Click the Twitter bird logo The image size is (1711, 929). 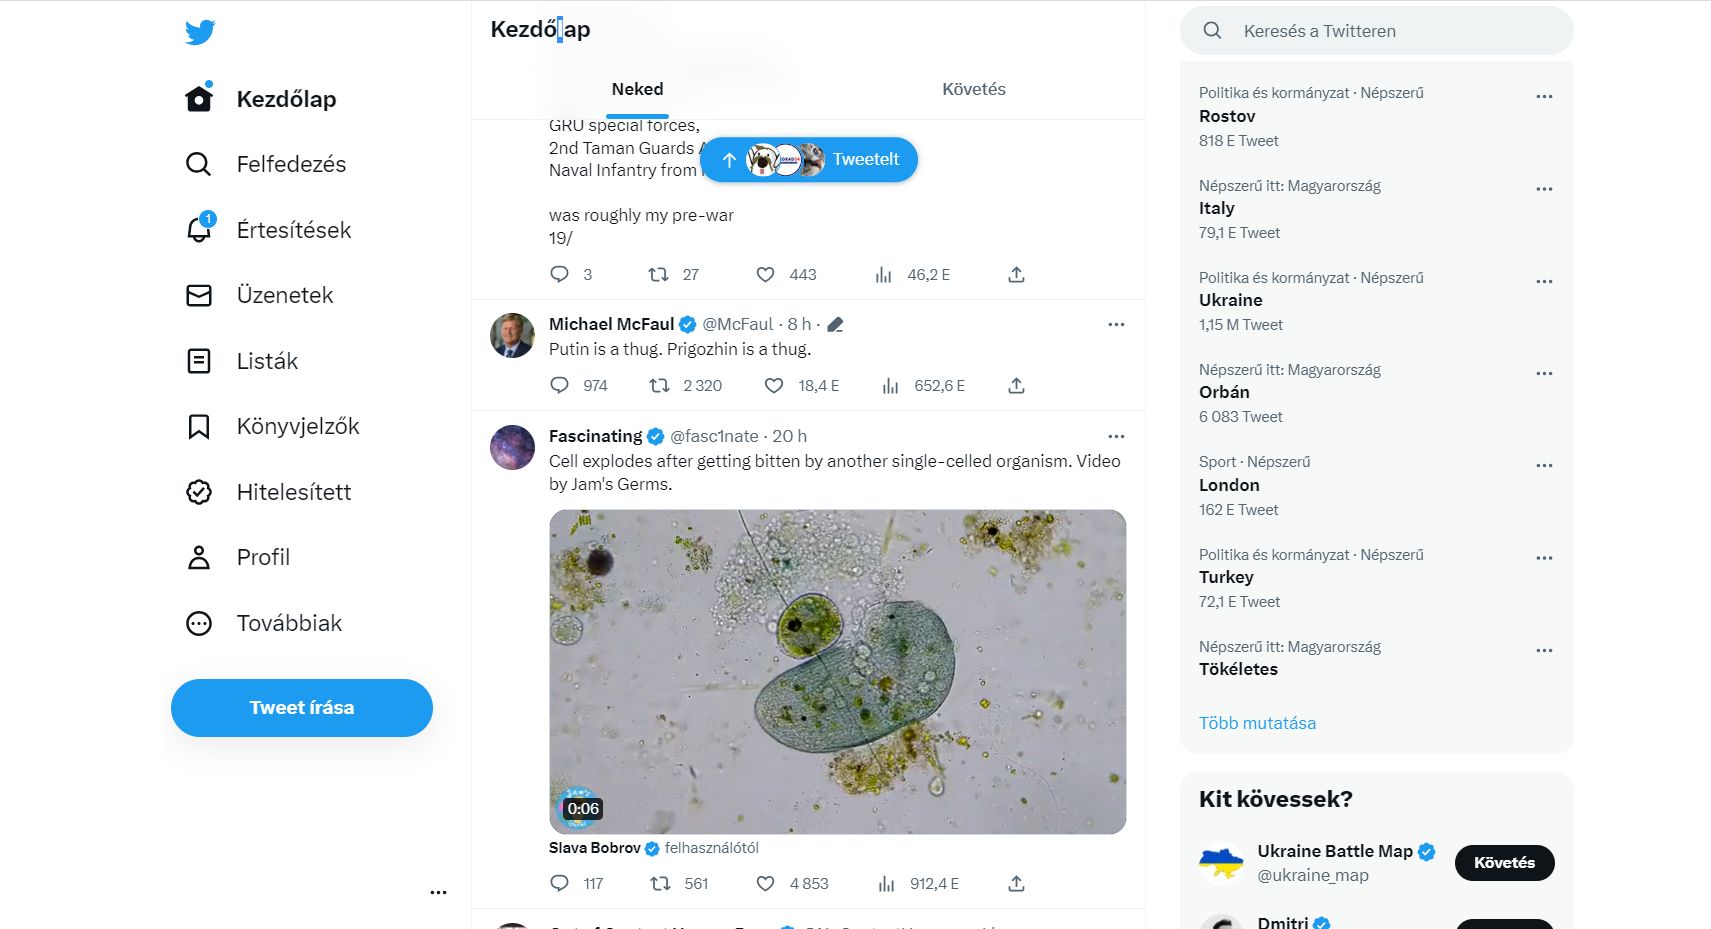click(x=200, y=32)
